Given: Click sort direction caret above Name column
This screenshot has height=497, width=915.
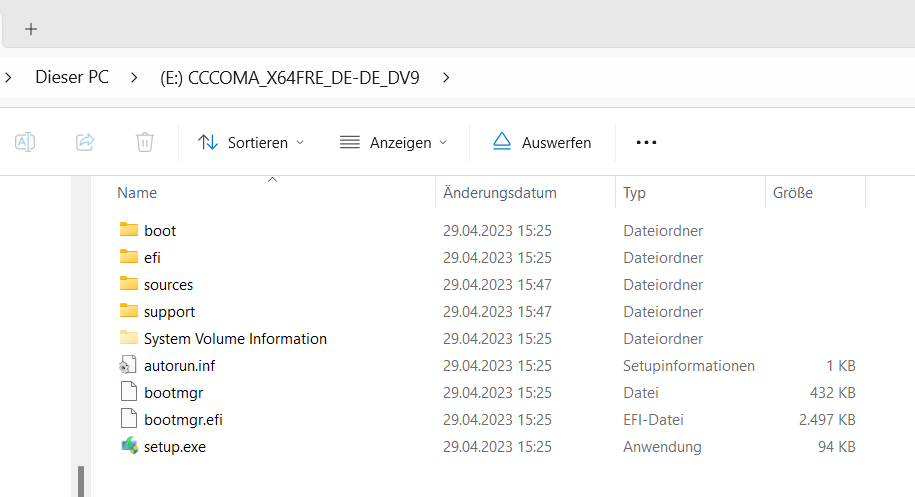Looking at the screenshot, I should coord(272,180).
